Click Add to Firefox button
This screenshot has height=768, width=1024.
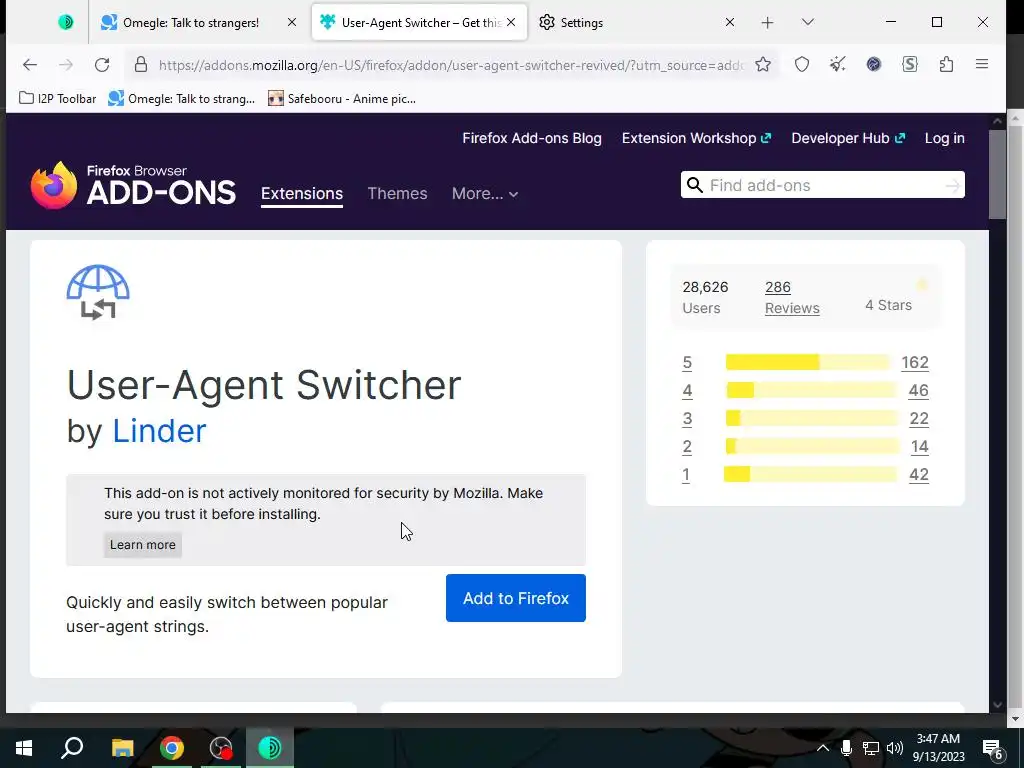(x=516, y=598)
